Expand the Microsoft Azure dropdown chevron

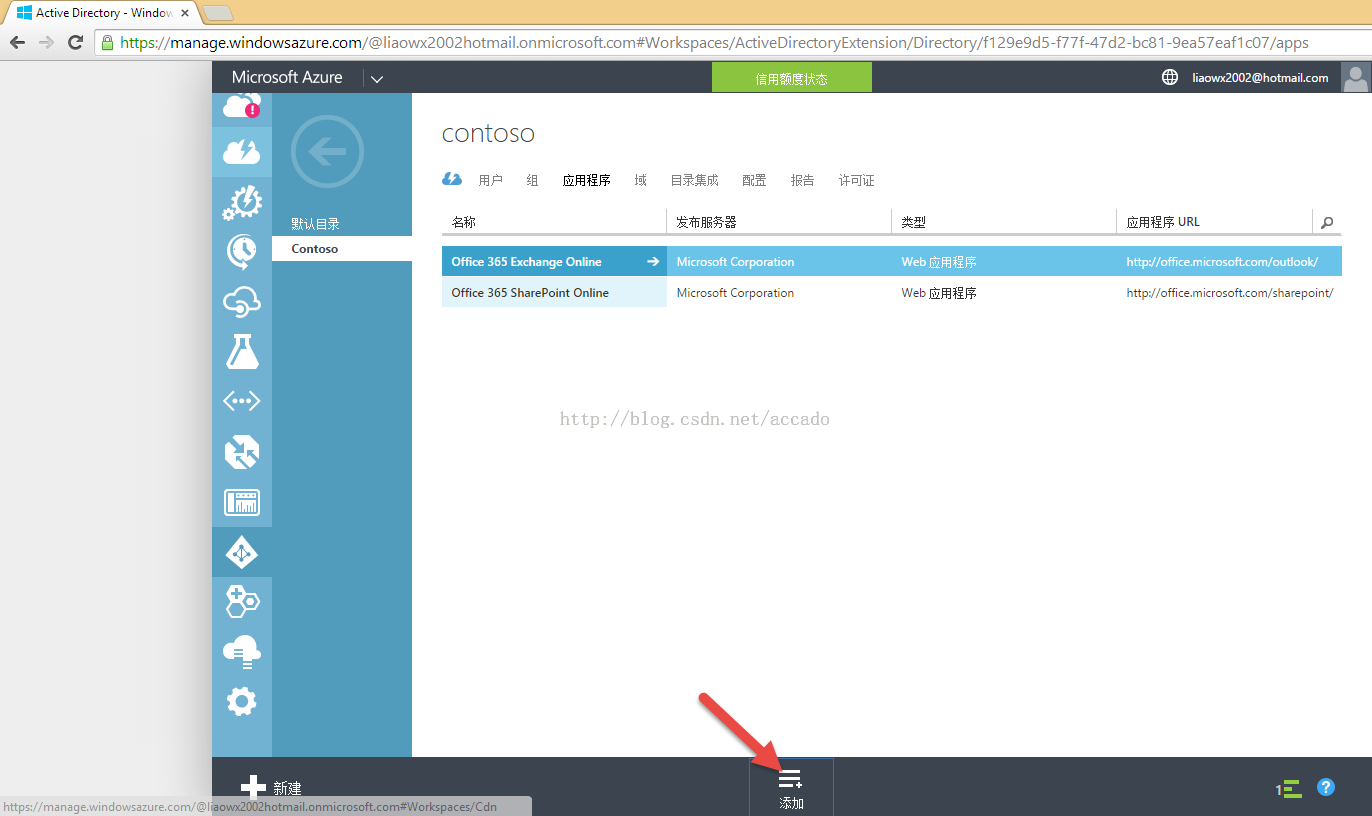376,78
